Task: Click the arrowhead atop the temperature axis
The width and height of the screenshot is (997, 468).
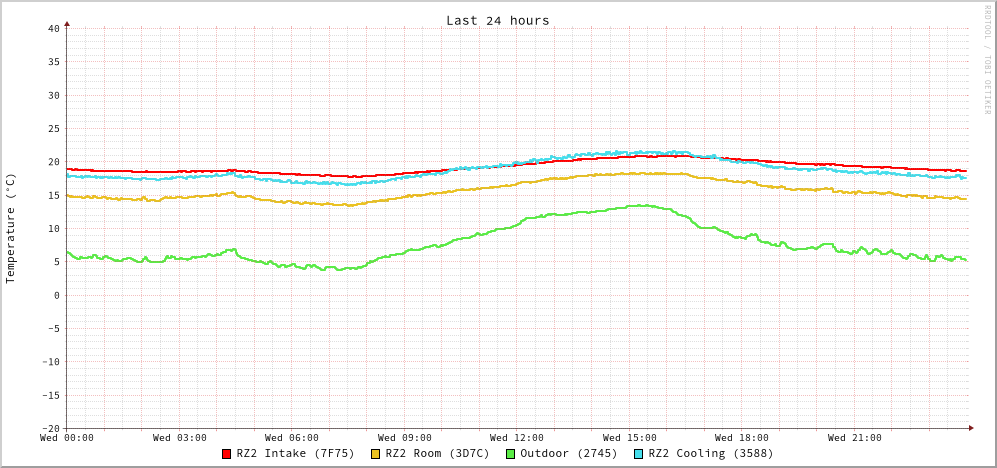Action: tap(67, 22)
